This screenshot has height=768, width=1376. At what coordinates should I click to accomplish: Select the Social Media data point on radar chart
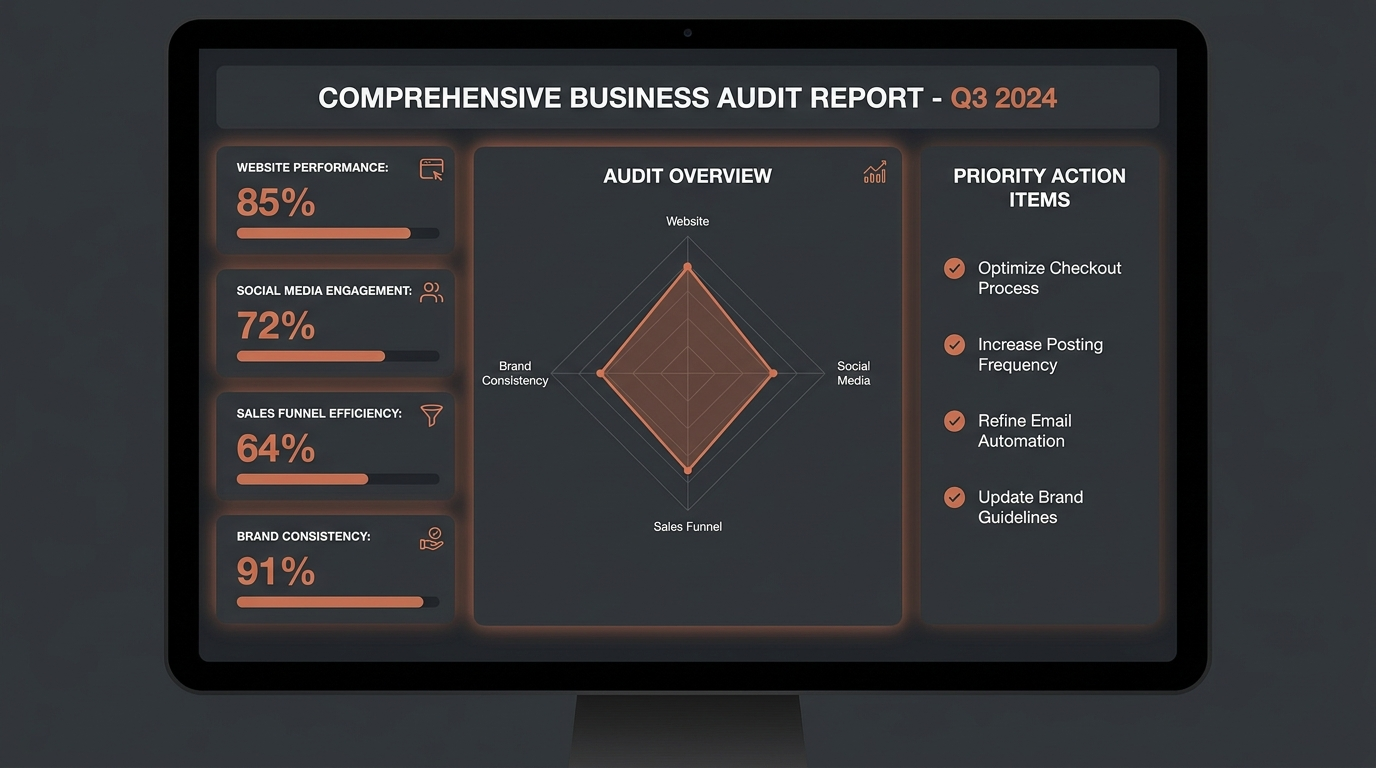(772, 373)
